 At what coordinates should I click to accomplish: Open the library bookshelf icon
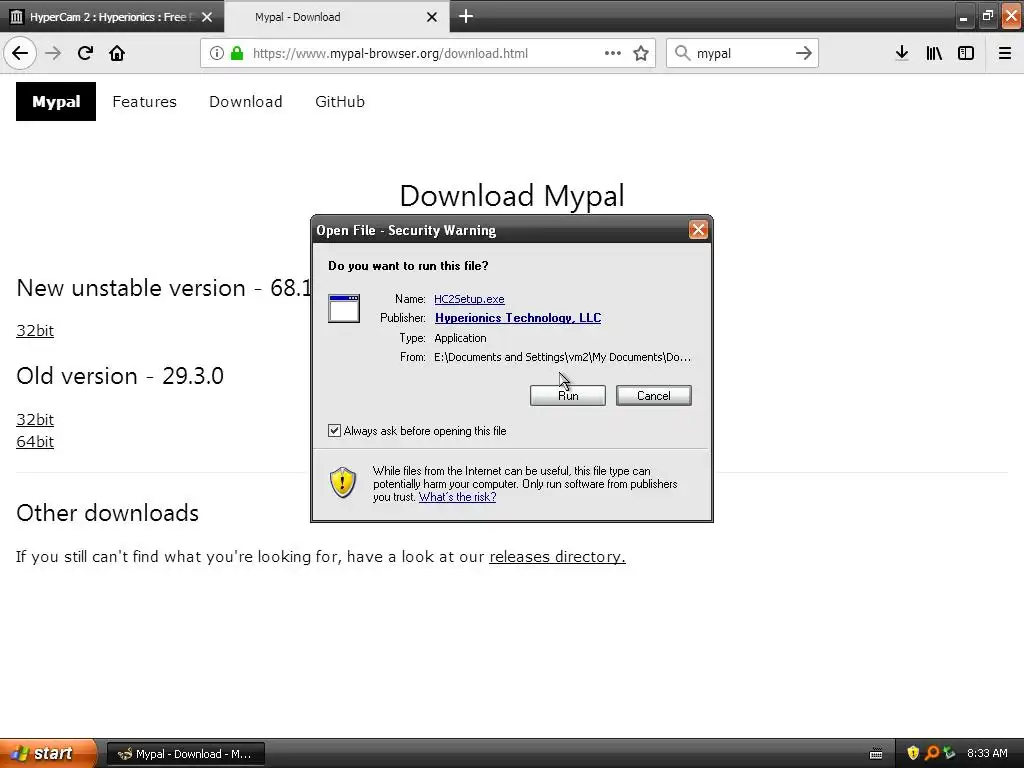(x=934, y=53)
